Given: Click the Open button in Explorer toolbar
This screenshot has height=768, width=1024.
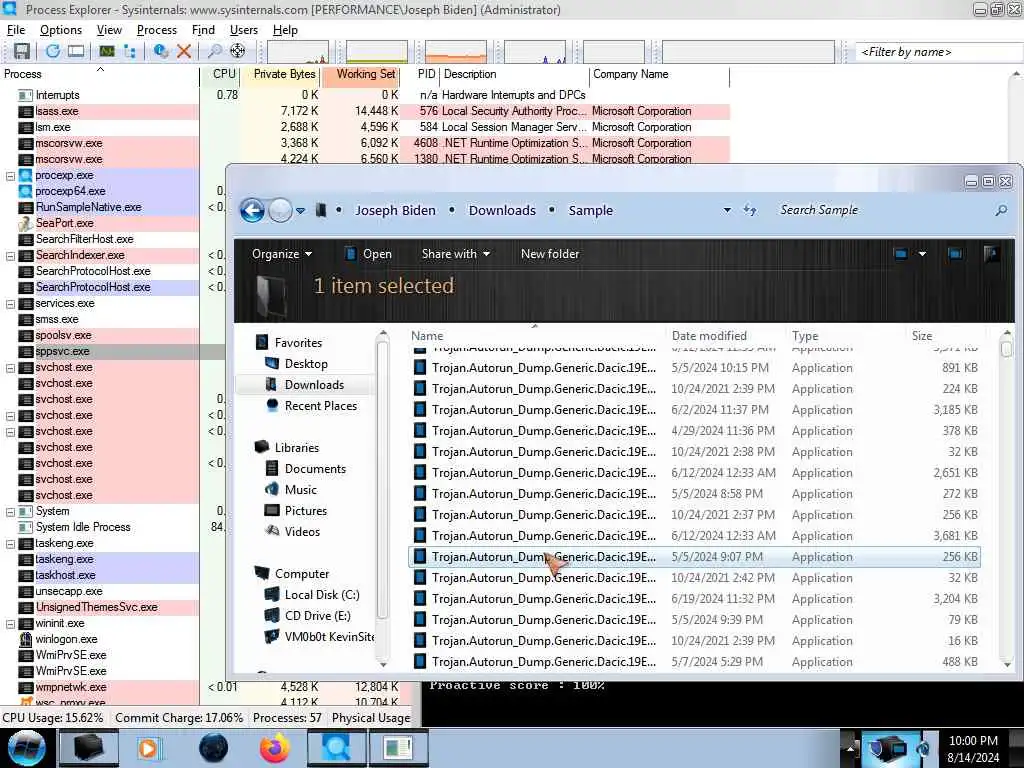Looking at the screenshot, I should (x=368, y=254).
